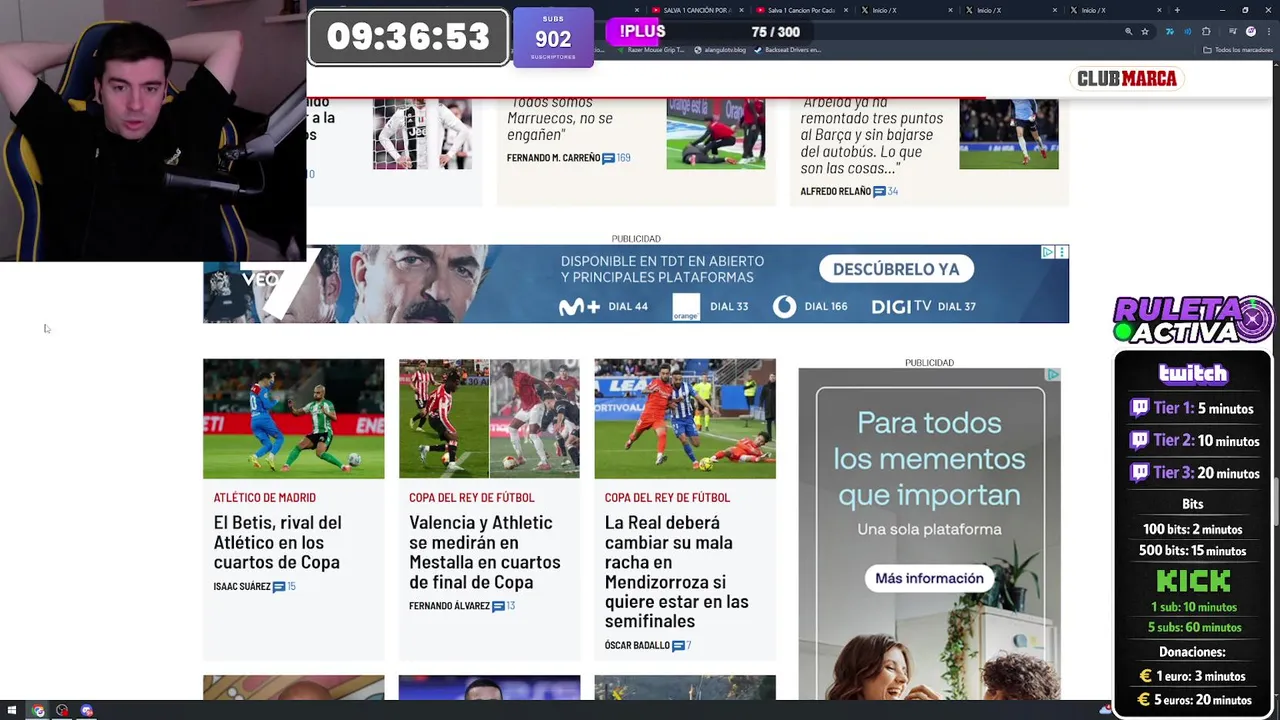Click the zoom magnifier icon in the address bar
1280x720 pixels.
click(1129, 31)
